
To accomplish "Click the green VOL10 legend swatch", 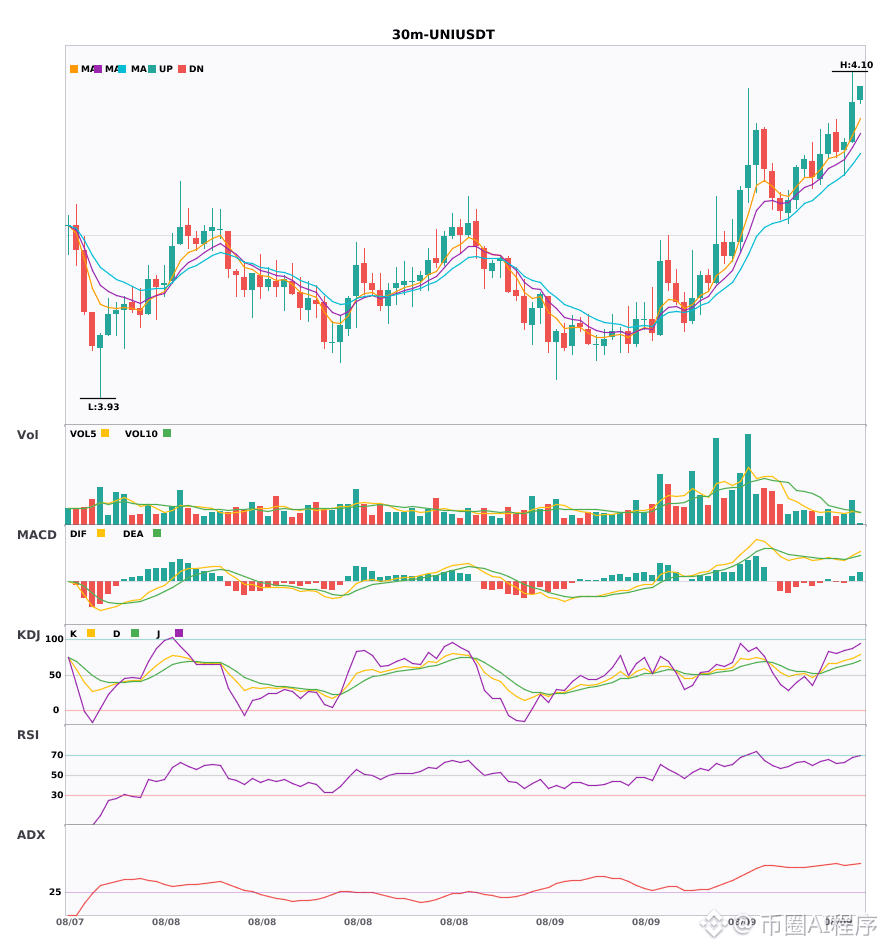I will click(x=167, y=433).
